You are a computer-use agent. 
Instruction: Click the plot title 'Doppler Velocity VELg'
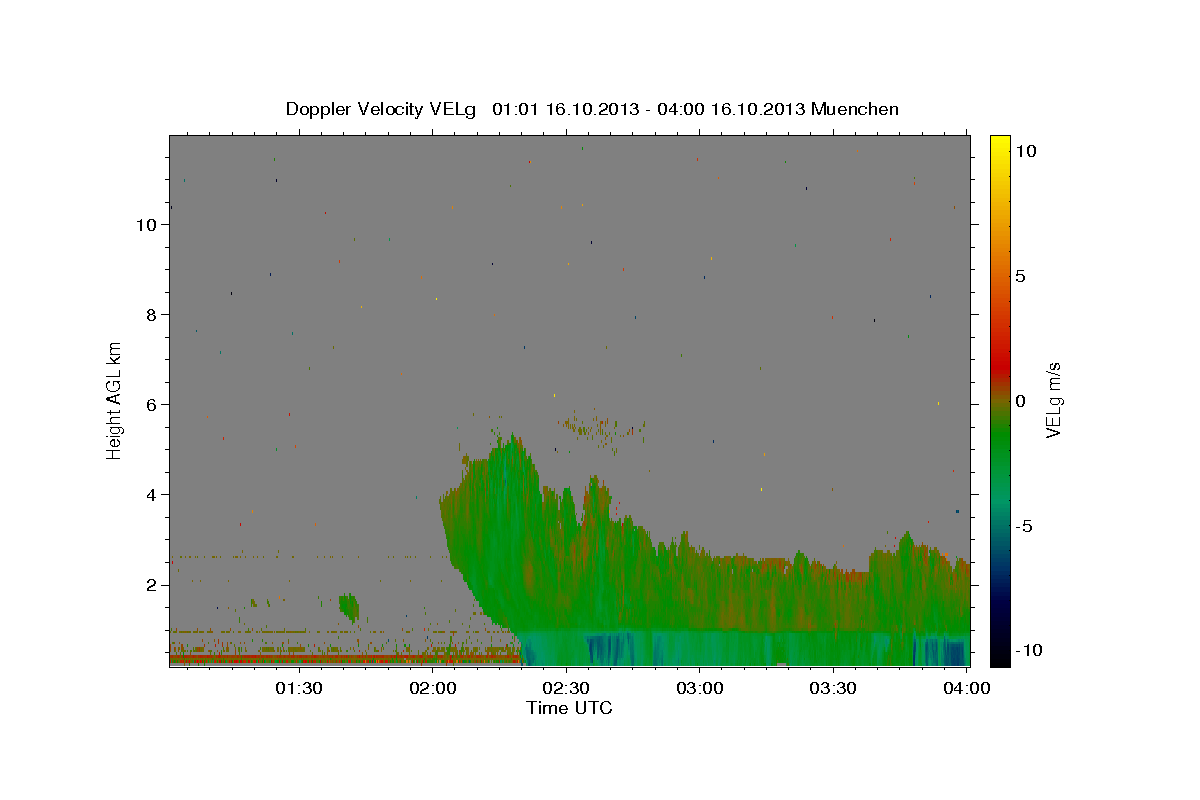click(382, 109)
